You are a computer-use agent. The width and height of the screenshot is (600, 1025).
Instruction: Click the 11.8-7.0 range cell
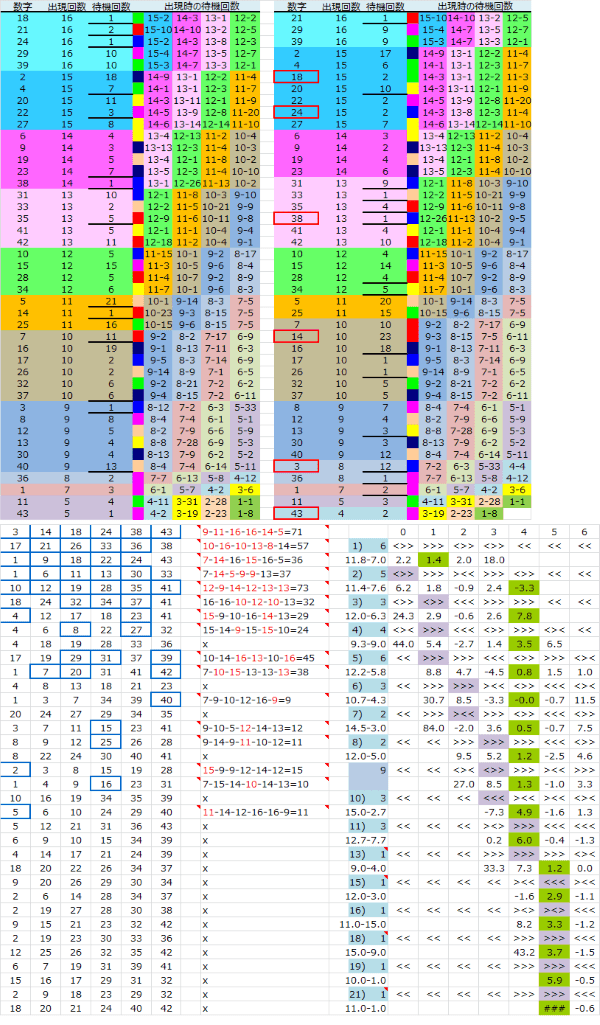point(368,560)
